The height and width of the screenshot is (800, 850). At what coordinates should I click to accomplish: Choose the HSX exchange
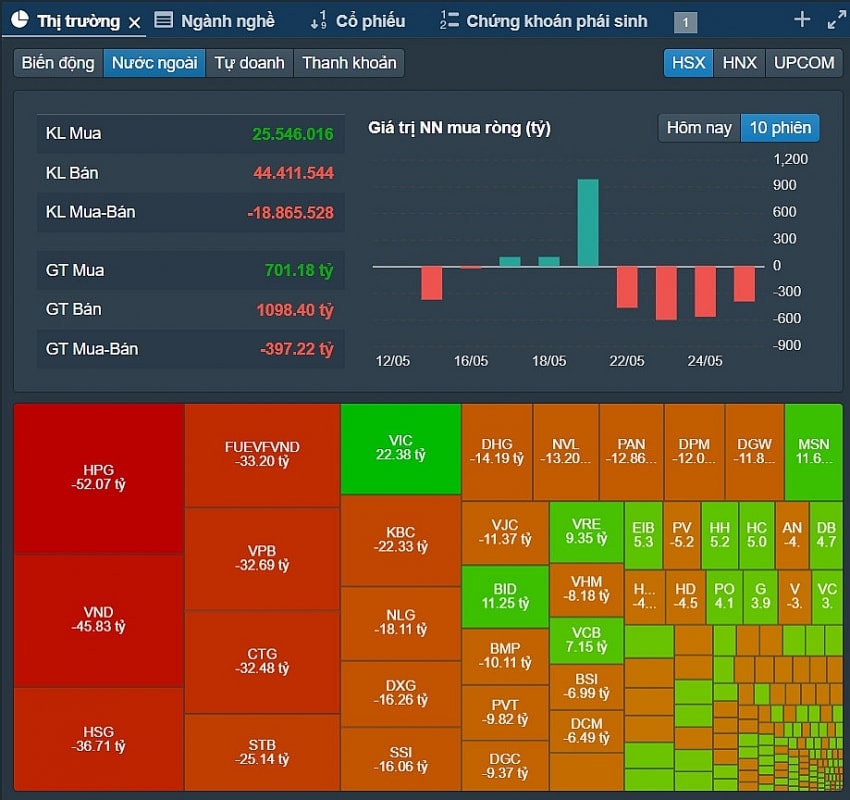pyautogui.click(x=688, y=63)
